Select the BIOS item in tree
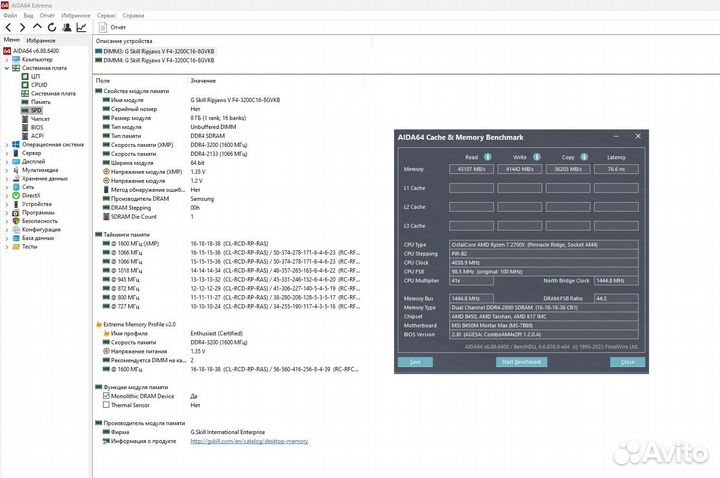 tap(37, 127)
